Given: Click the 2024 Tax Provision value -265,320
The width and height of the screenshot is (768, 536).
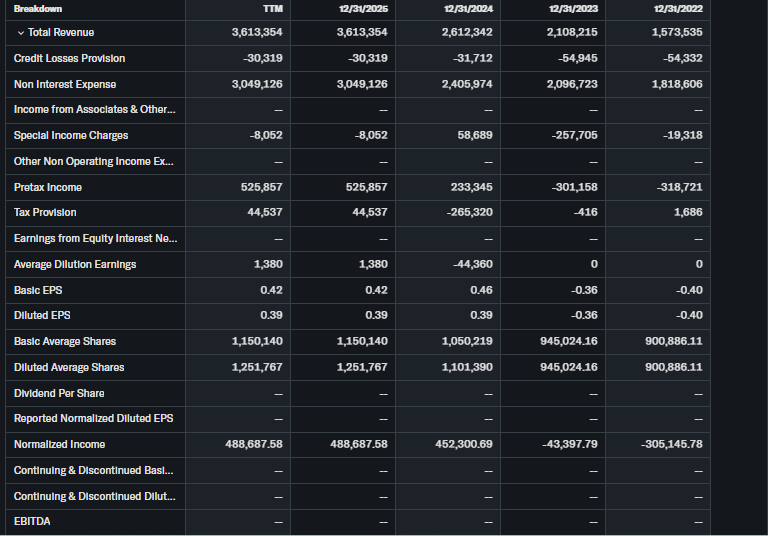Looking at the screenshot, I should [x=469, y=212].
